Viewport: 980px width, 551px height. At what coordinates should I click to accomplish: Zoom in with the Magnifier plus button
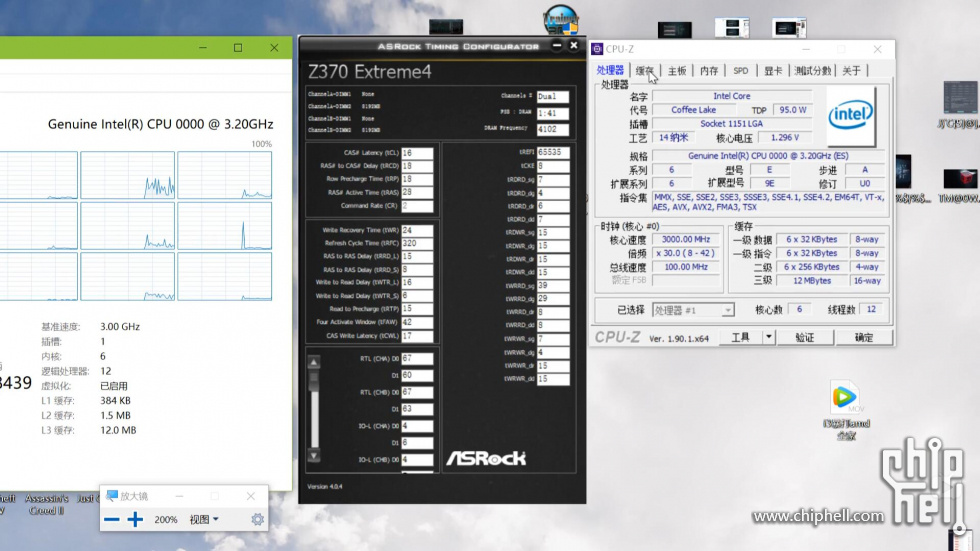click(x=135, y=519)
